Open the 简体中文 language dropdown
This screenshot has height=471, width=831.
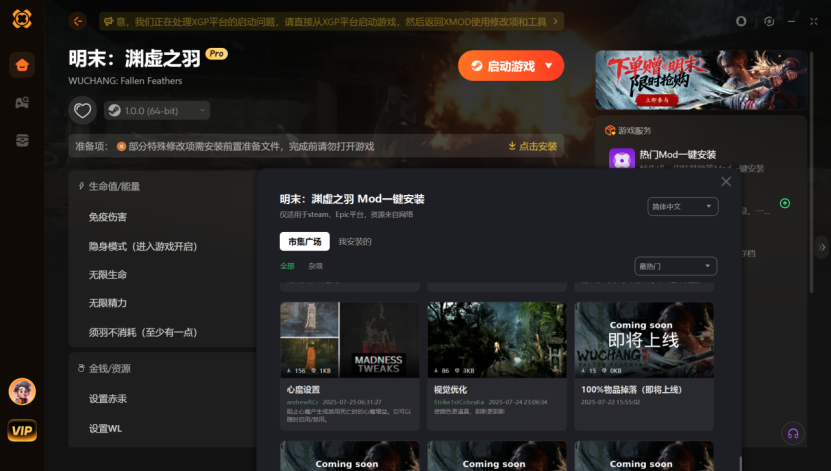tap(682, 206)
